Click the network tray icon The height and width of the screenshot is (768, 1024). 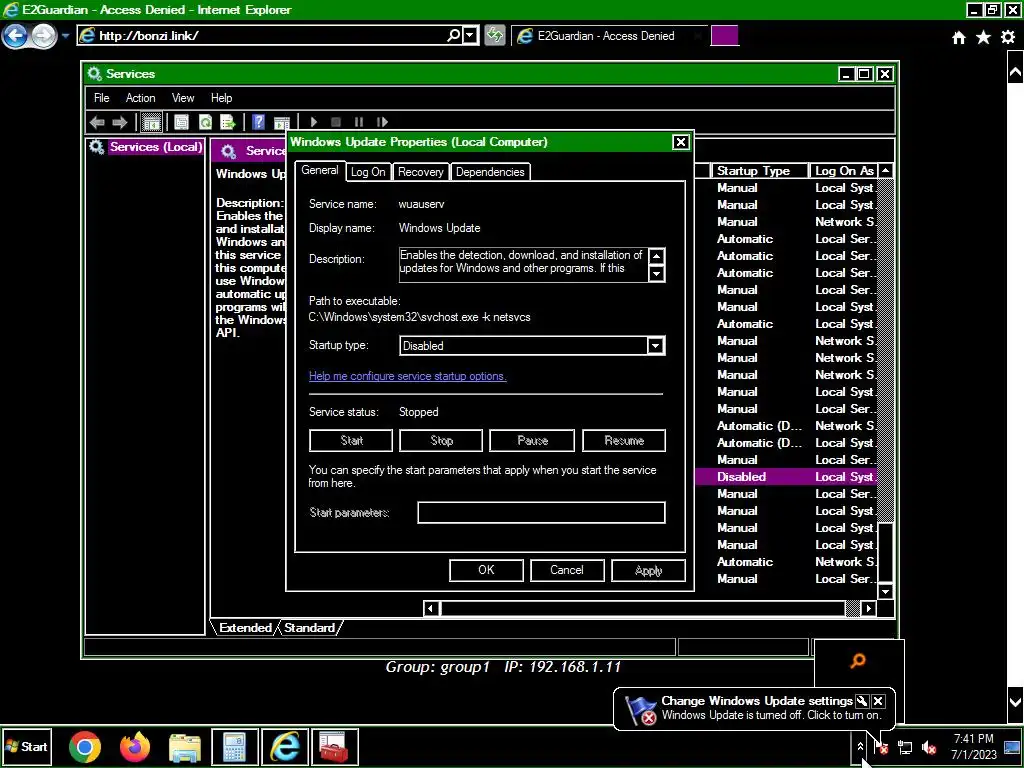coord(905,747)
